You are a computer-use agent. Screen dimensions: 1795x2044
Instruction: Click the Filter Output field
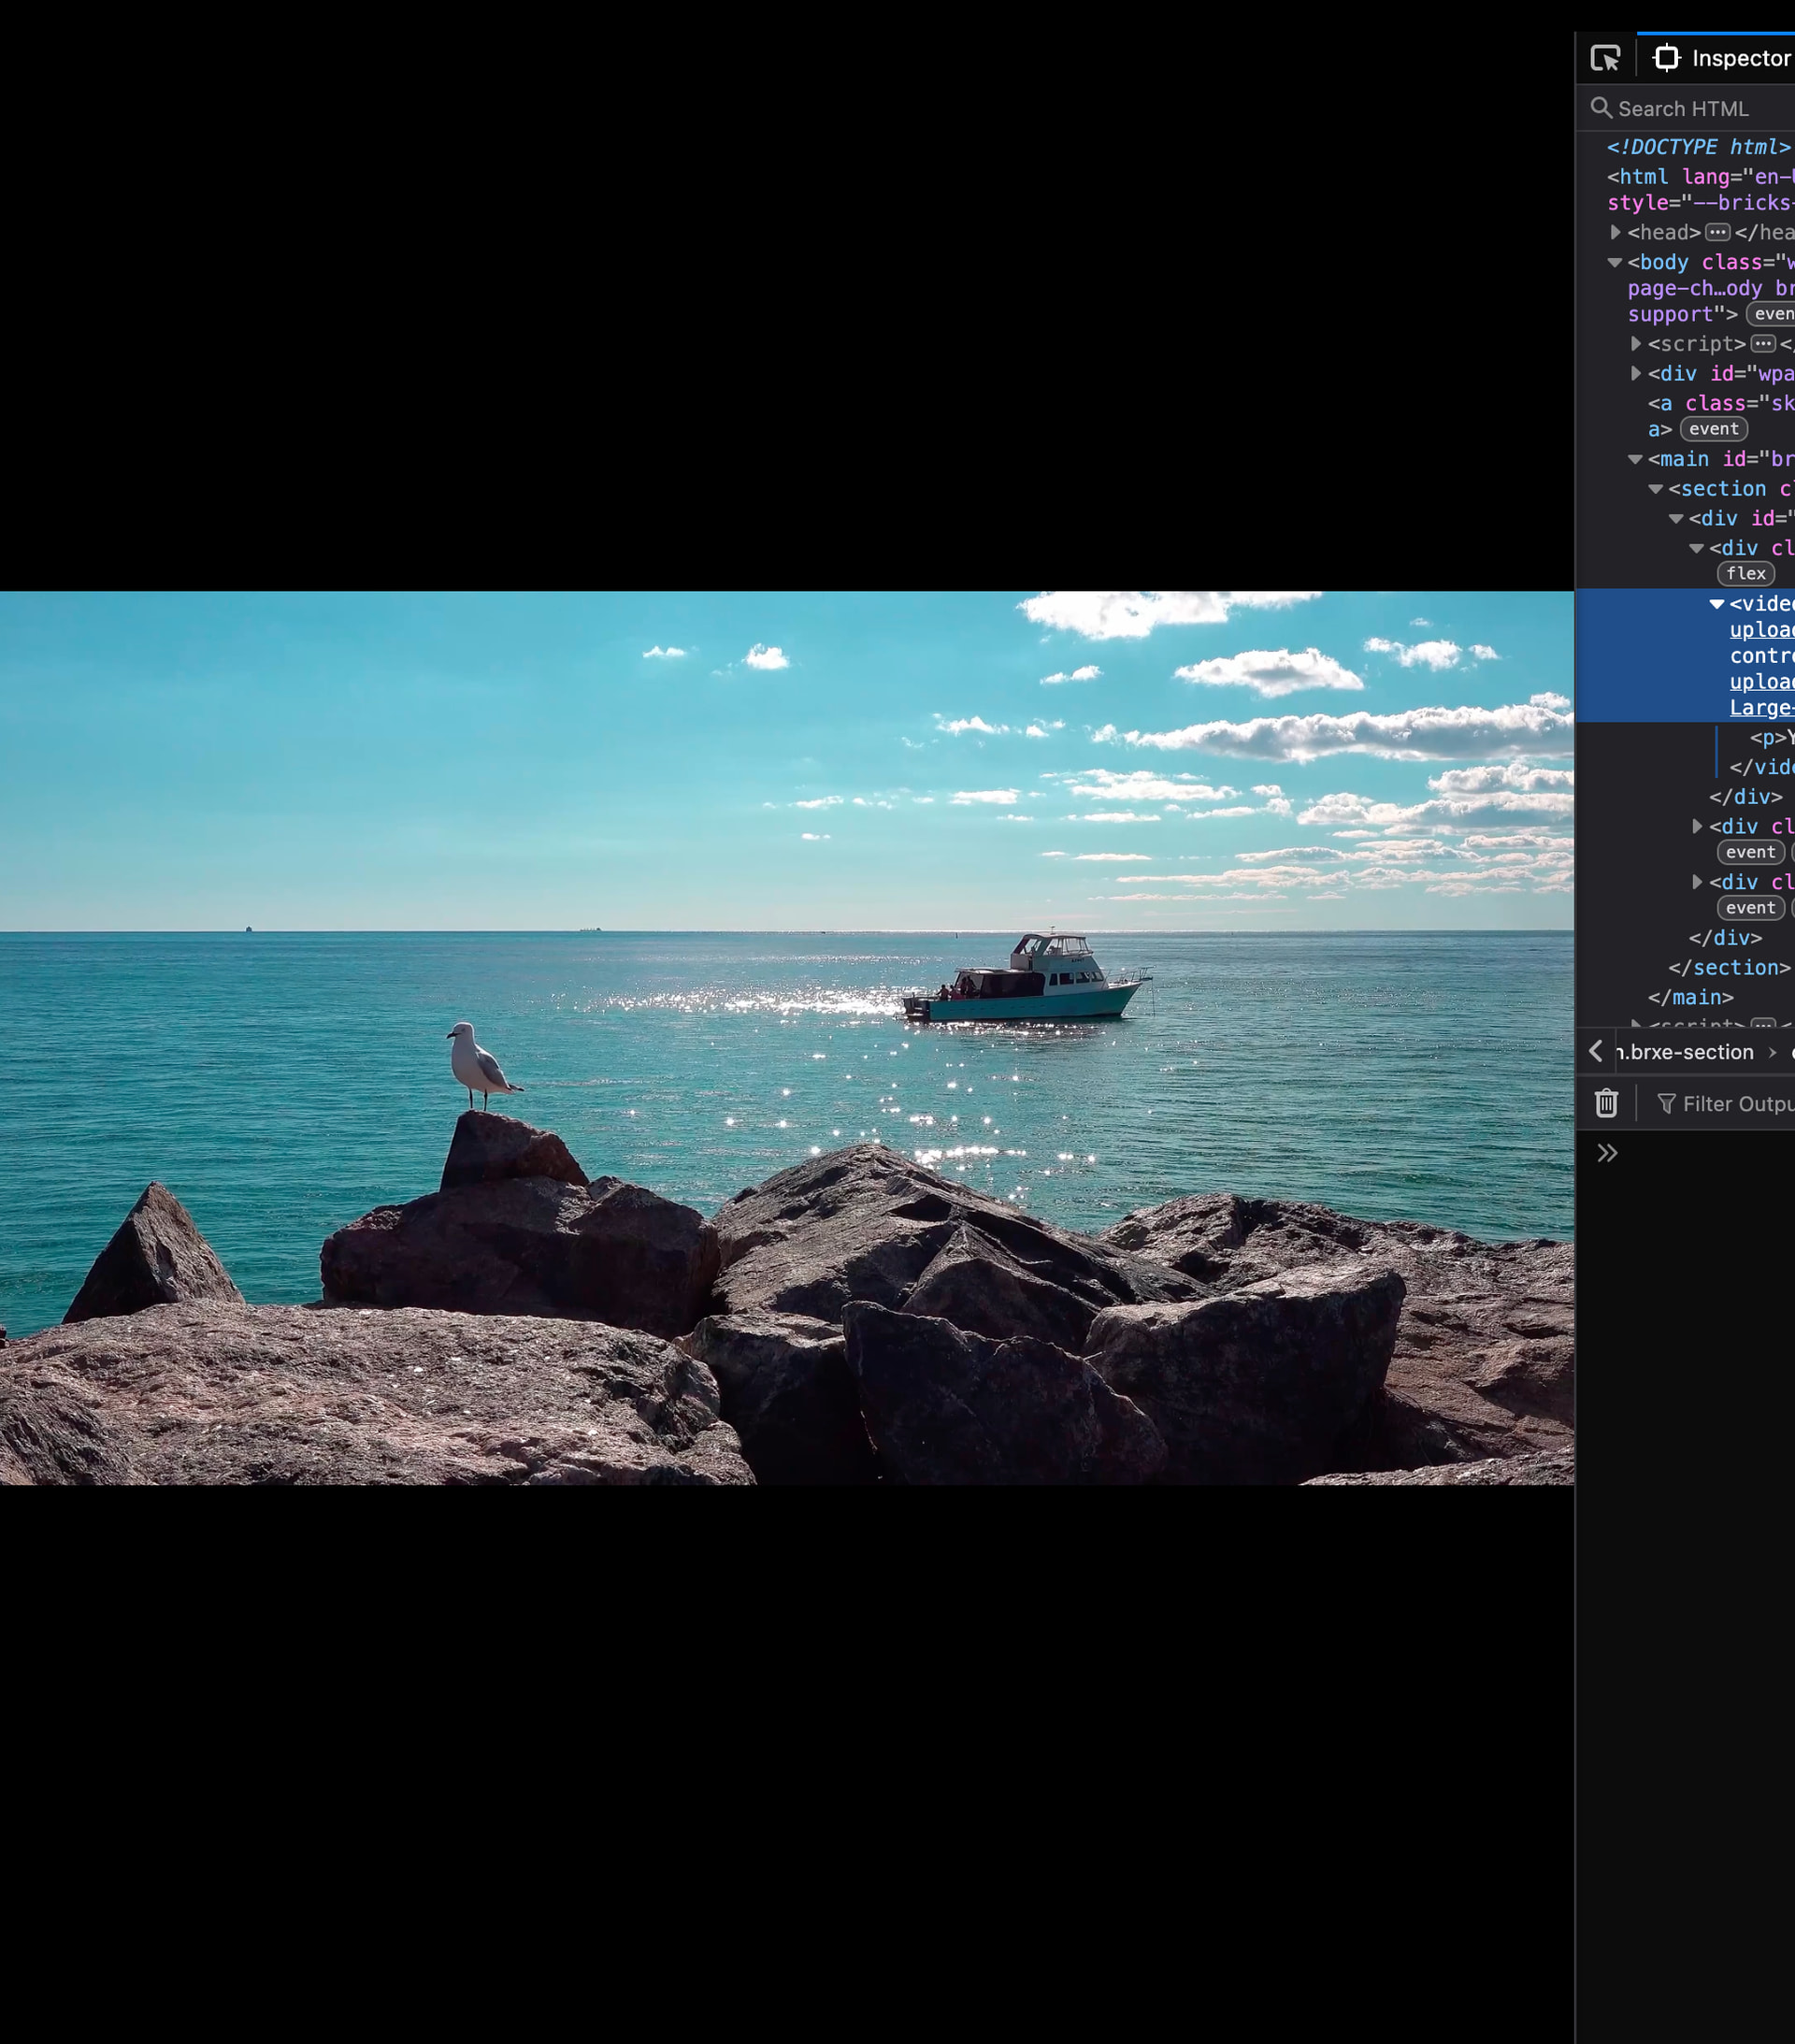click(1735, 1104)
